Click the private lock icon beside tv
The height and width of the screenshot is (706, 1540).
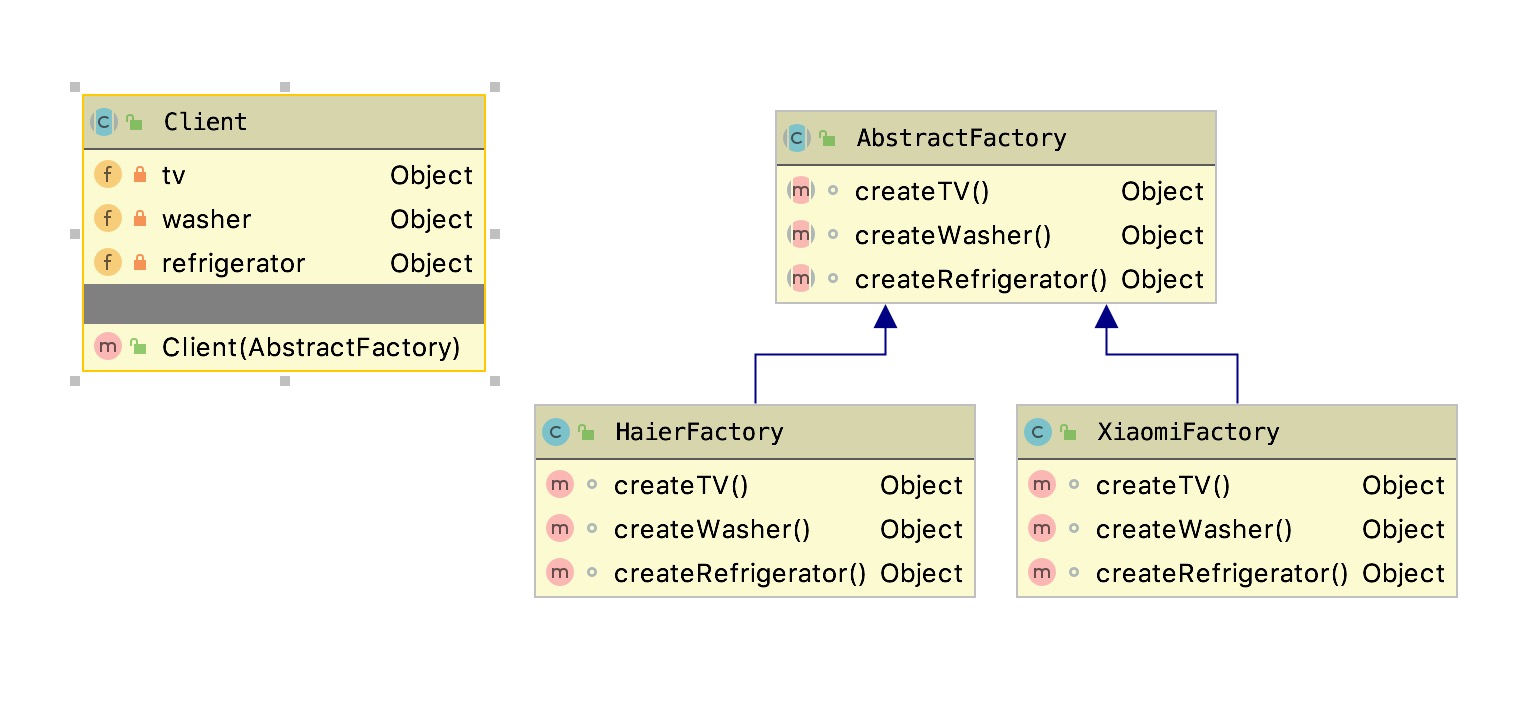[x=140, y=175]
